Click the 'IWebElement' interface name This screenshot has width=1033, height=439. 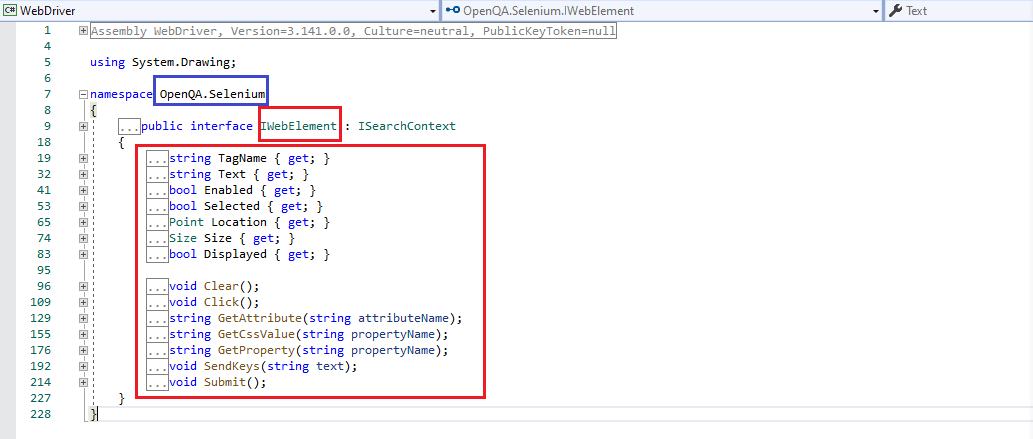tap(298, 126)
